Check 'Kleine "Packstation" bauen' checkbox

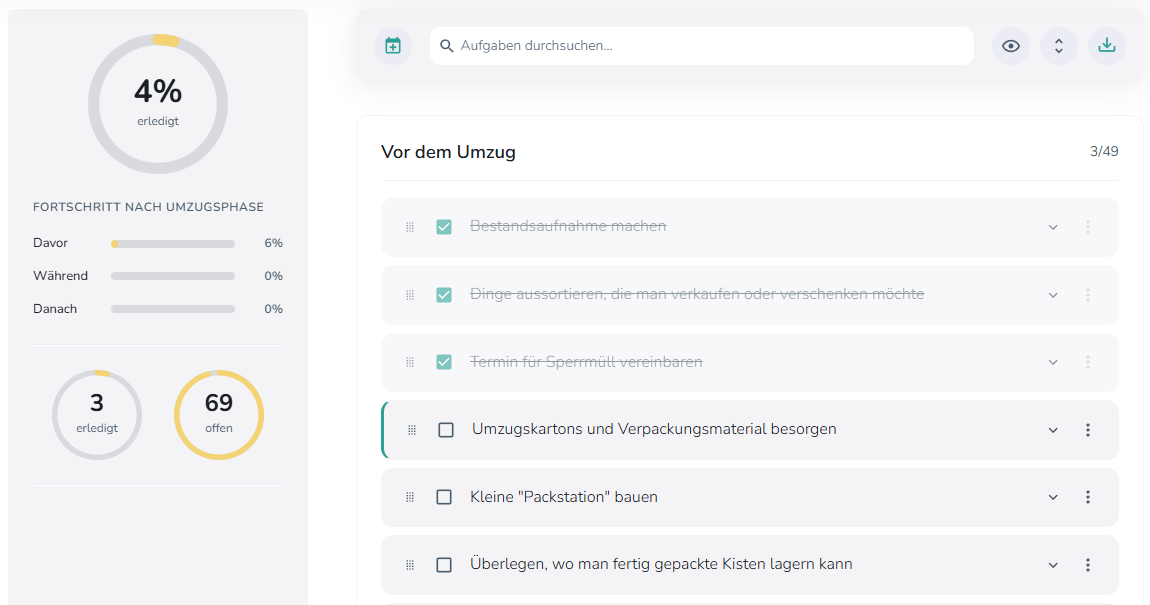click(444, 497)
